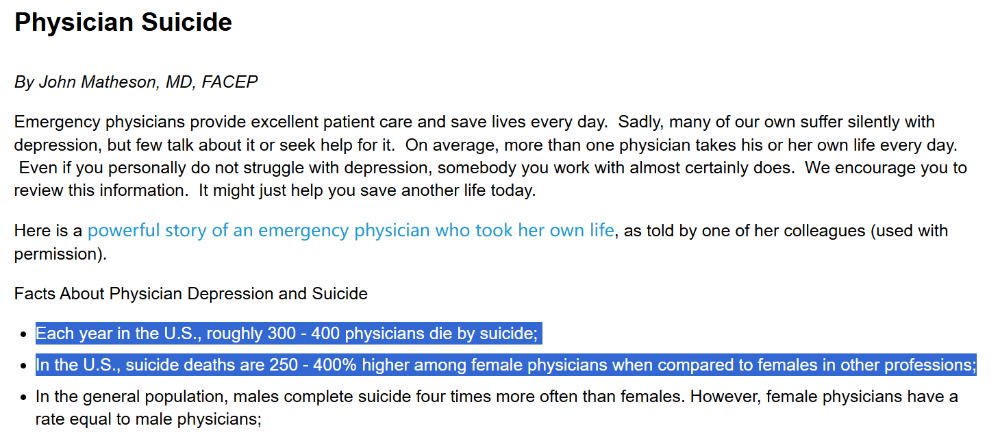The width and height of the screenshot is (1000, 434).
Task: Click the bullet marker before Each year in the U.S.
Action: [x=22, y=335]
